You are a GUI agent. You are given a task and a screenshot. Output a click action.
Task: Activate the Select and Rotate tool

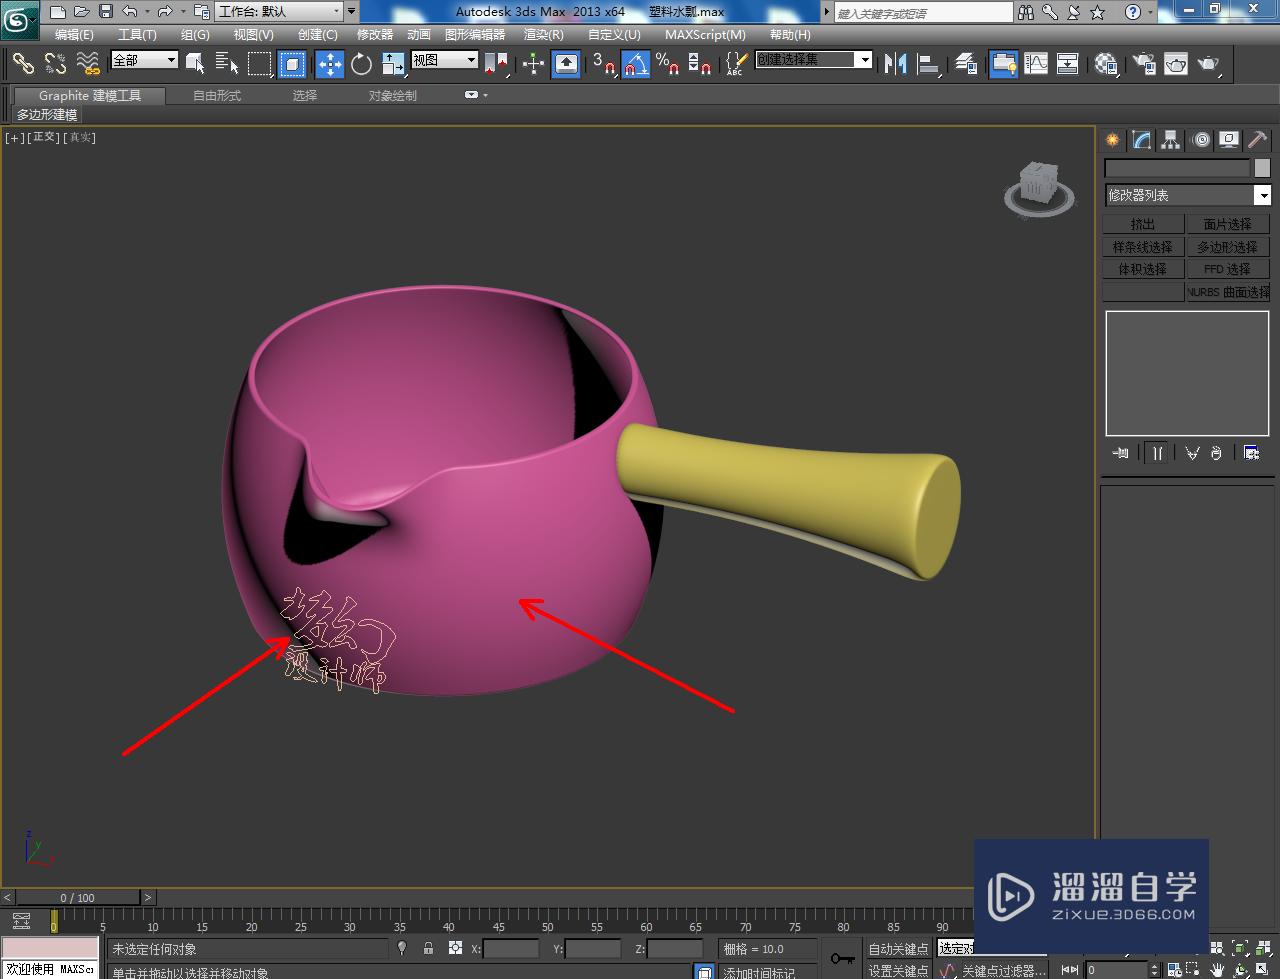click(x=361, y=64)
